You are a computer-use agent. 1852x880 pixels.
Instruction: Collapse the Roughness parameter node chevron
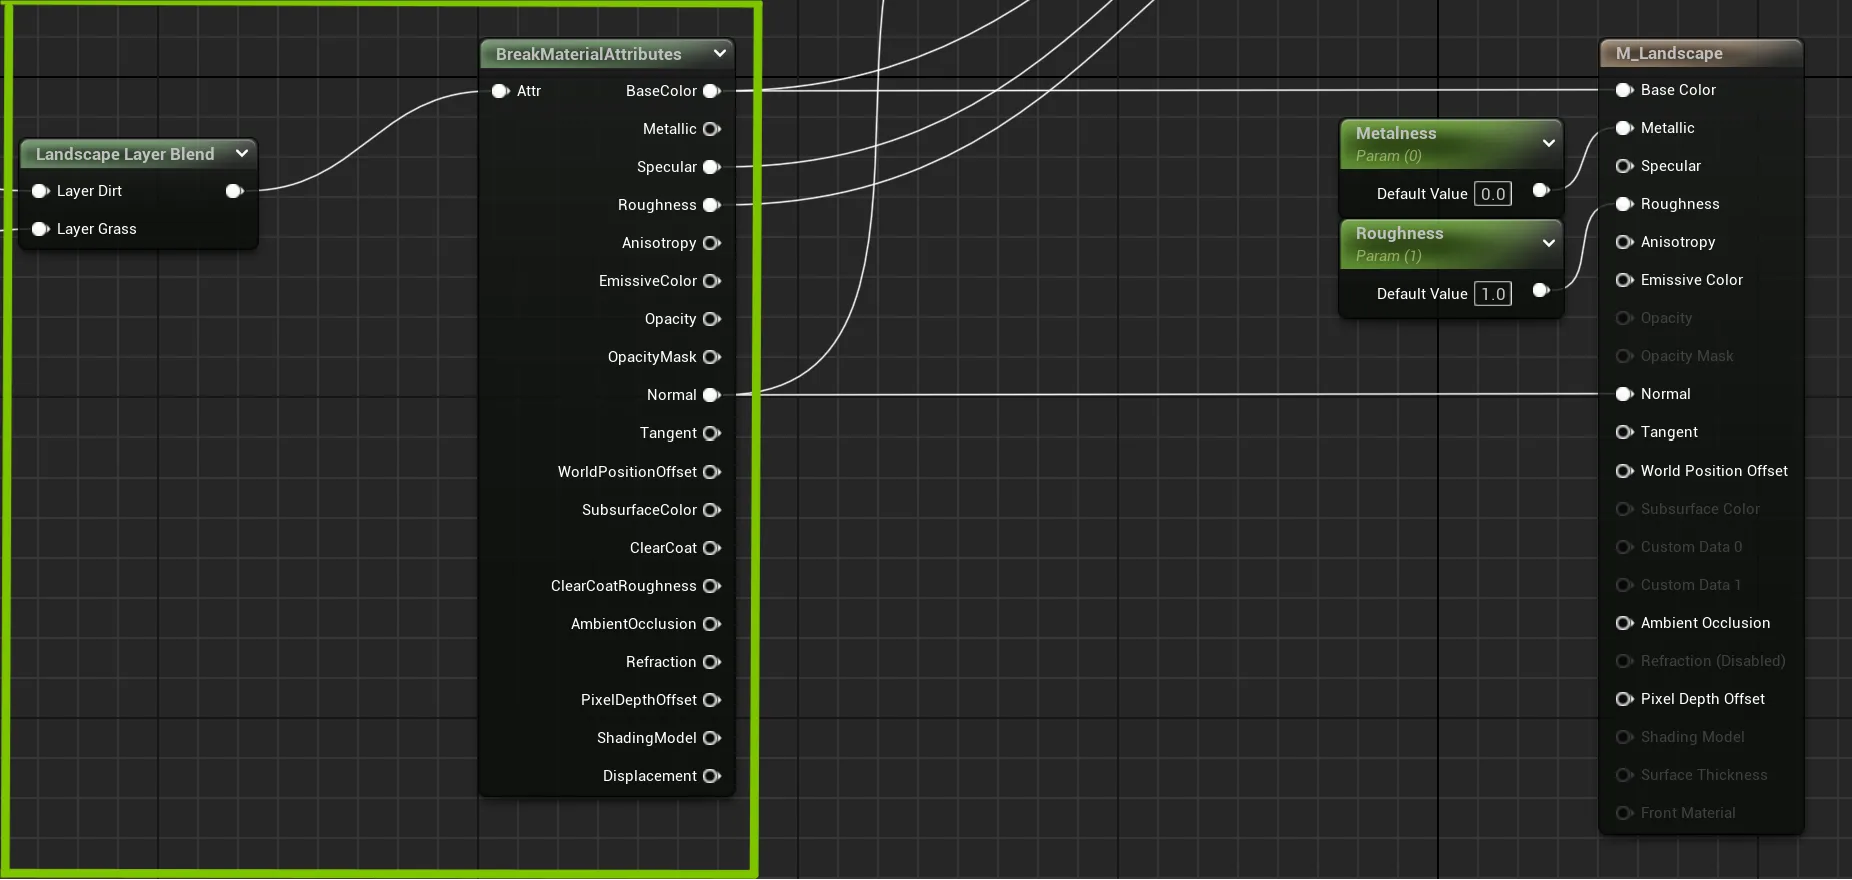pos(1549,243)
